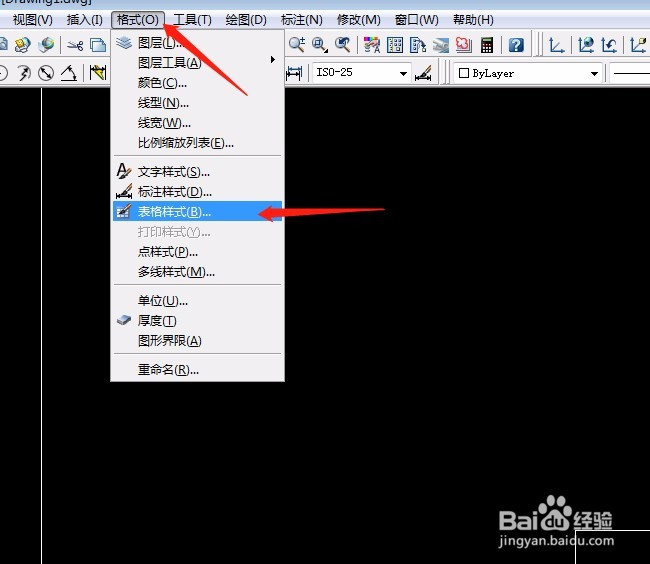Click the 格式(O) menu
This screenshot has width=650, height=564.
138,19
